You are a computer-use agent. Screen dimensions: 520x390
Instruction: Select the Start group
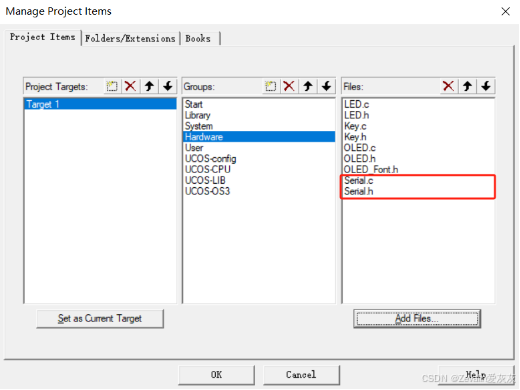(x=259, y=104)
